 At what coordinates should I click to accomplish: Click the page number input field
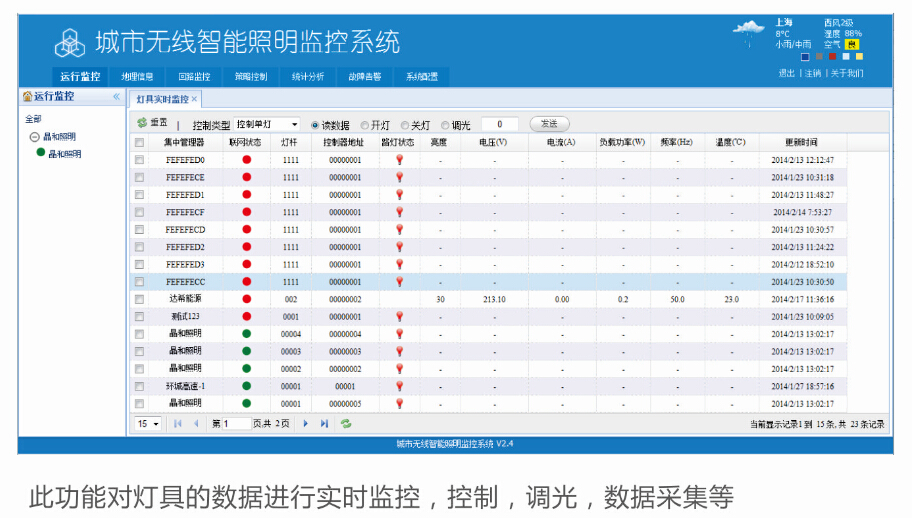pos(237,424)
